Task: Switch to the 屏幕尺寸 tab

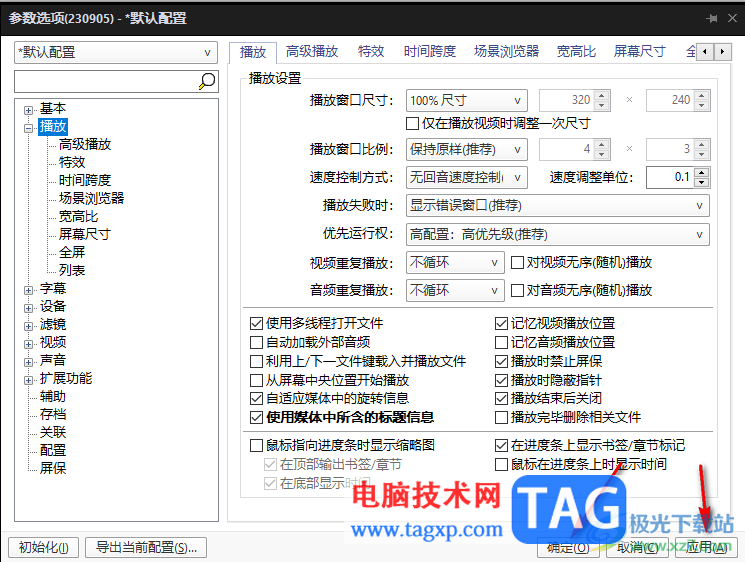Action: (640, 51)
